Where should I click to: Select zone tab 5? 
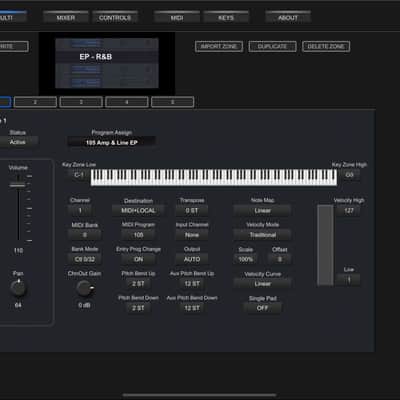[x=173, y=102]
